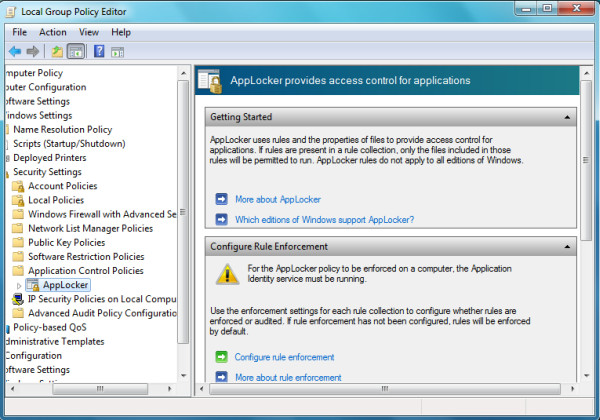Image resolution: width=600 pixels, height=420 pixels.
Task: Select Security Settings tree item
Action: 47,172
